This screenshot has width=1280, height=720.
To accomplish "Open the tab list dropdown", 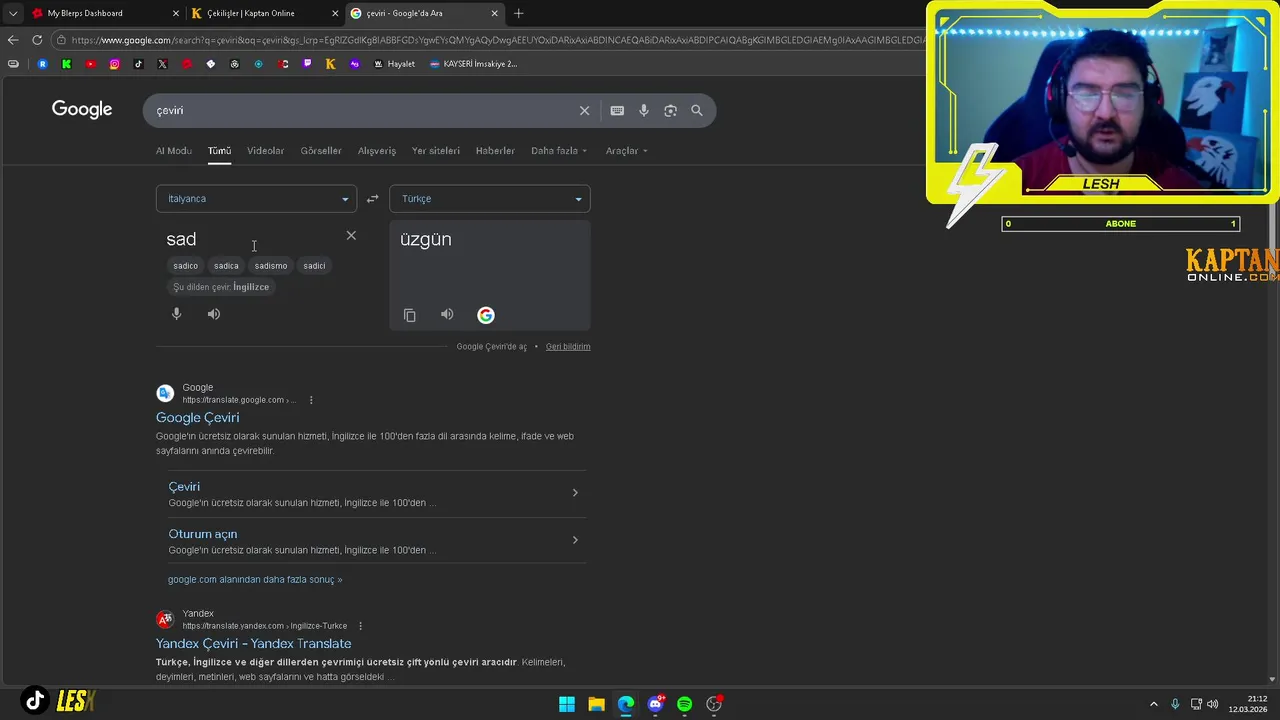I will pos(13,13).
